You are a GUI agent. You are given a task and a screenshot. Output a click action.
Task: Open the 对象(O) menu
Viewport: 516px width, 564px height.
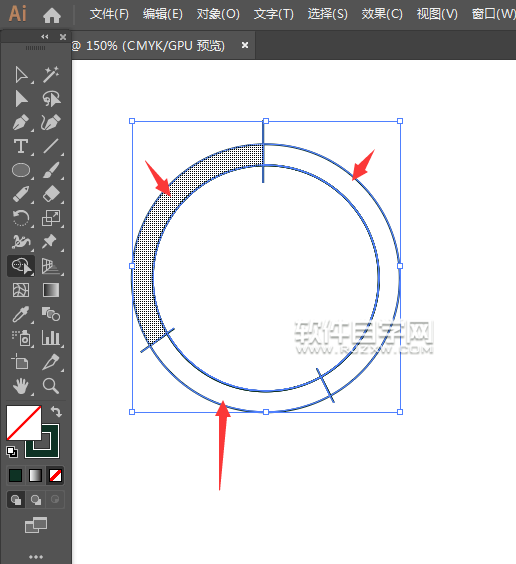pos(218,14)
